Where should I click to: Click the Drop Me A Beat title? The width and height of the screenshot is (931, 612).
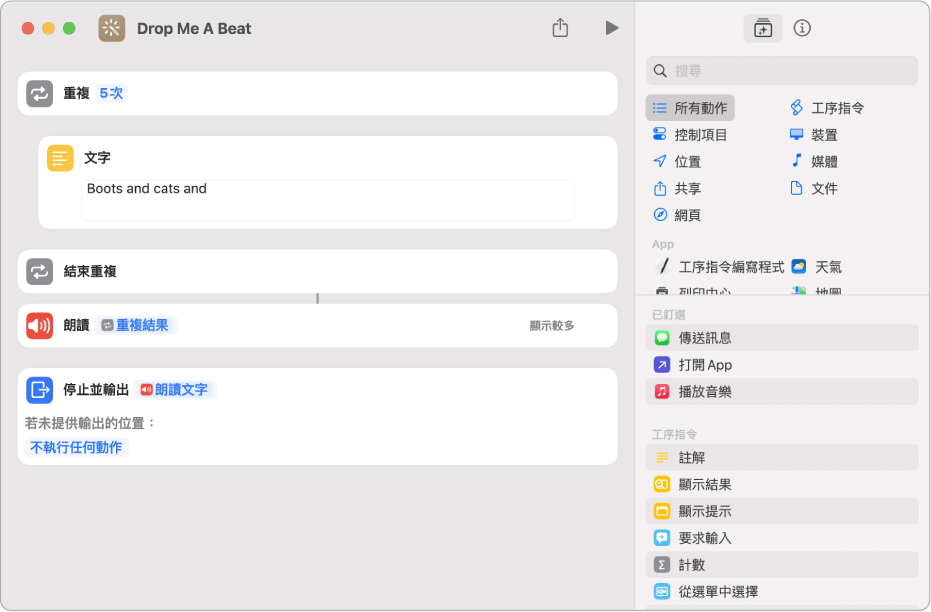(194, 28)
